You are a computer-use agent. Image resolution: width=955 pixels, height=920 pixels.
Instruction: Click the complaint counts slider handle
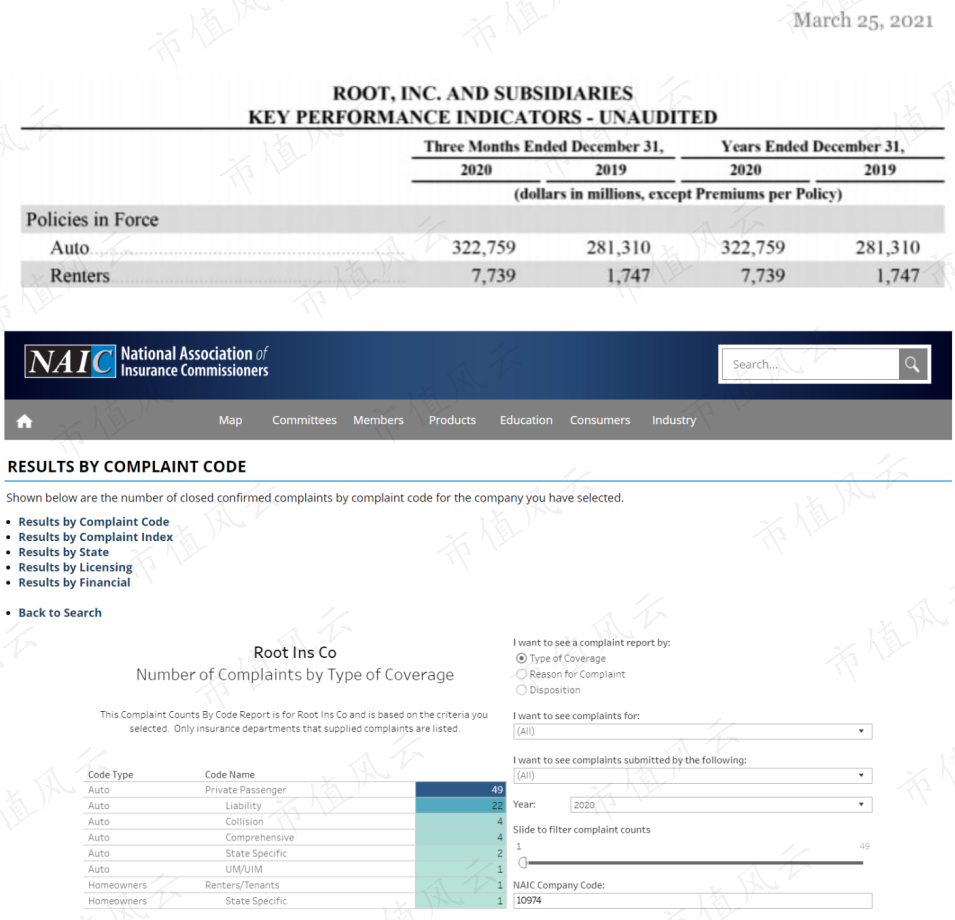coord(522,863)
